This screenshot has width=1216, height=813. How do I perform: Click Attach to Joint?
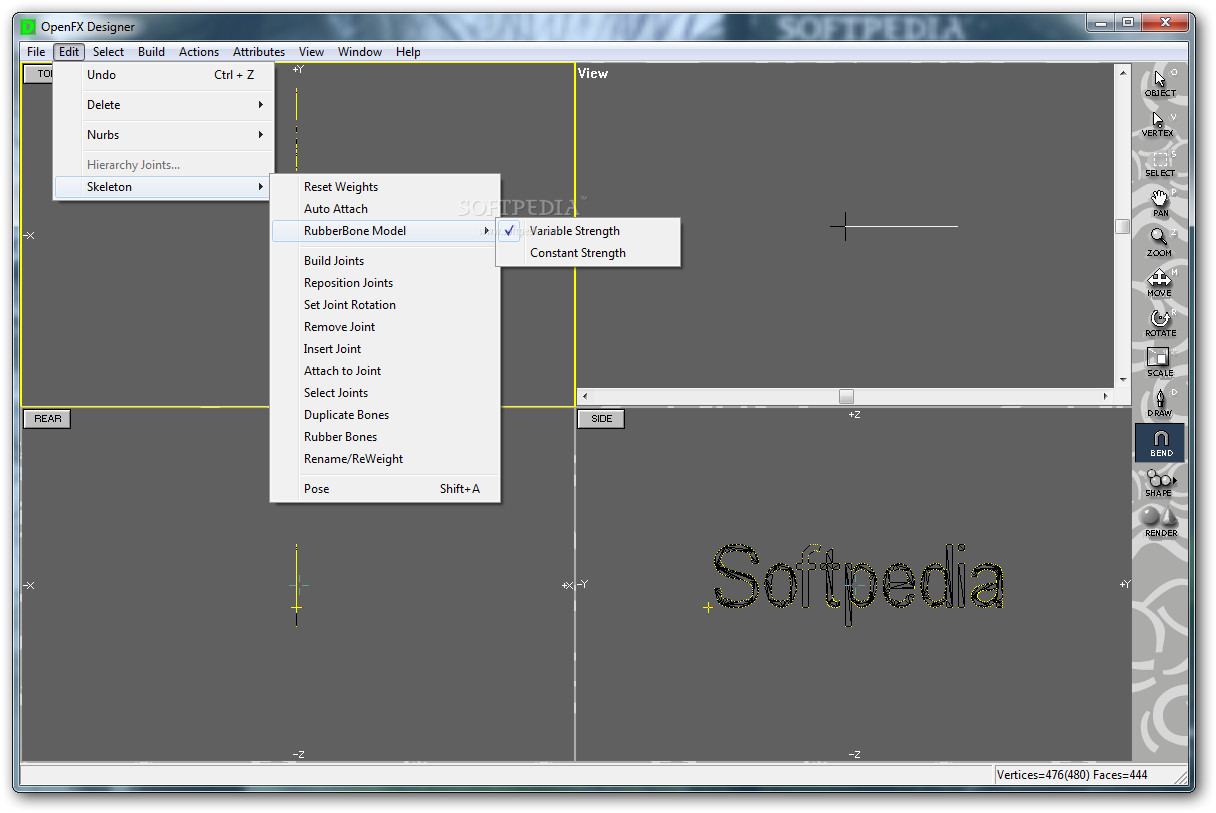coord(385,371)
